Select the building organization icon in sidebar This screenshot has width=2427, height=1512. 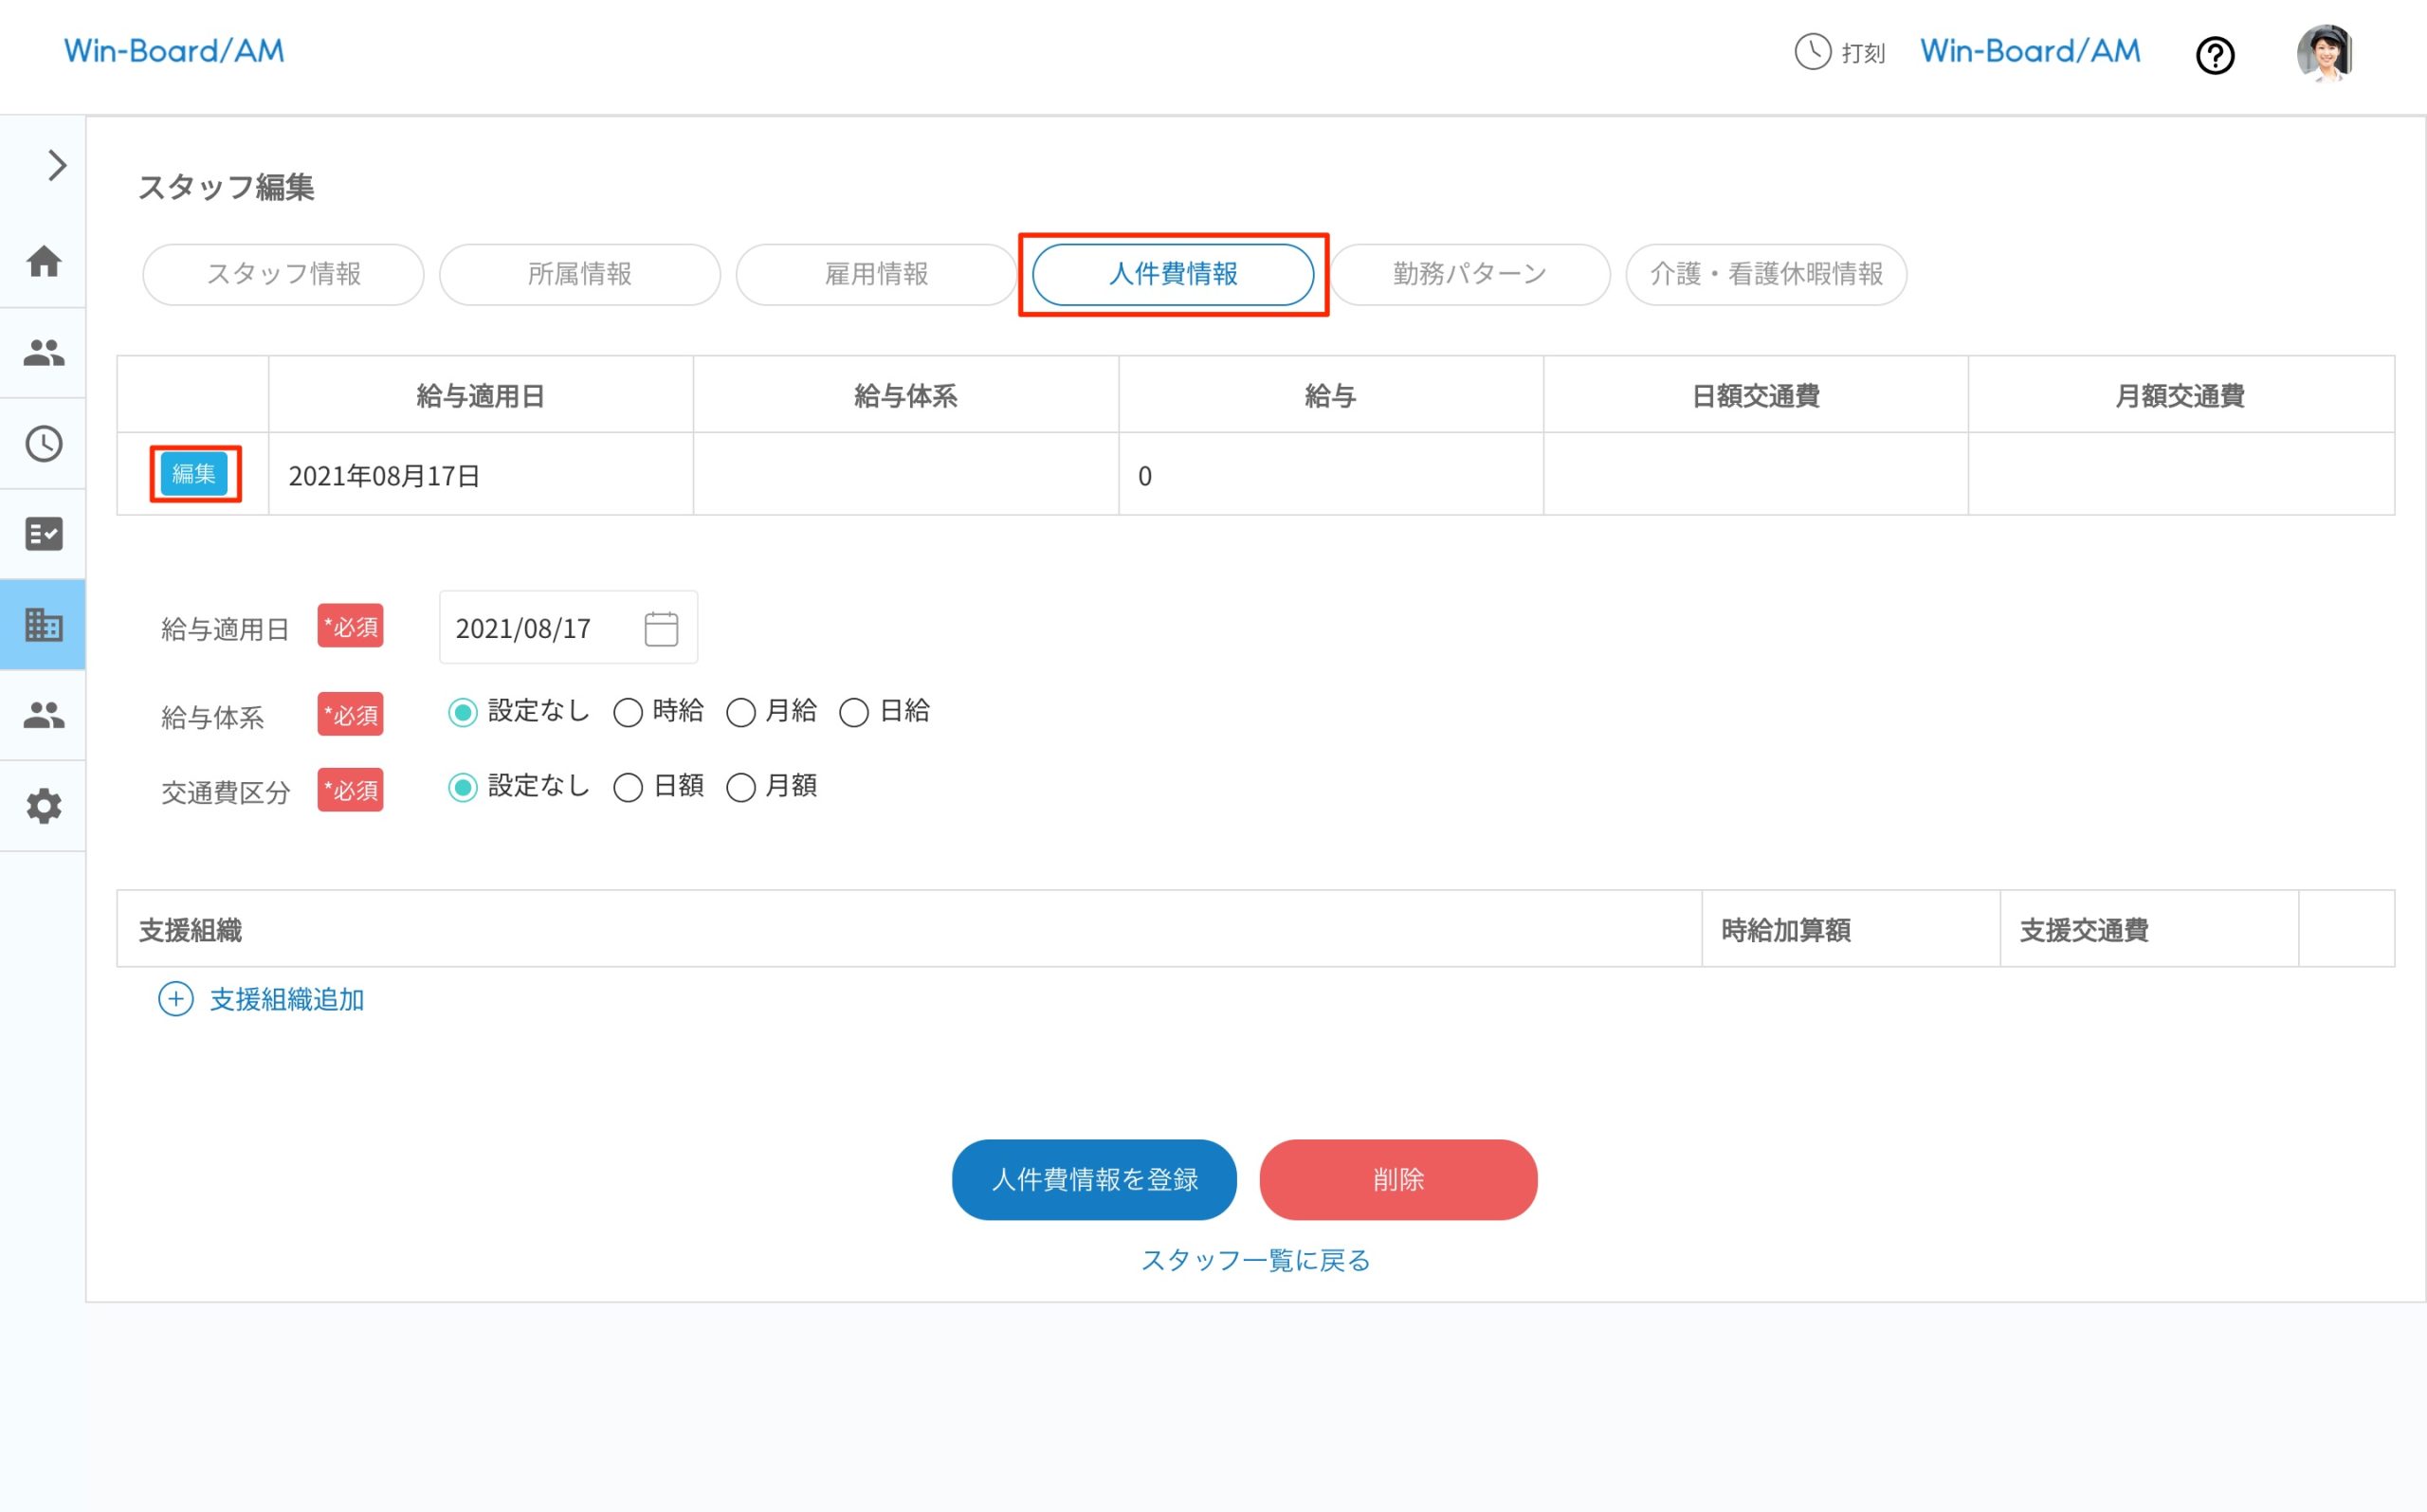click(x=43, y=625)
